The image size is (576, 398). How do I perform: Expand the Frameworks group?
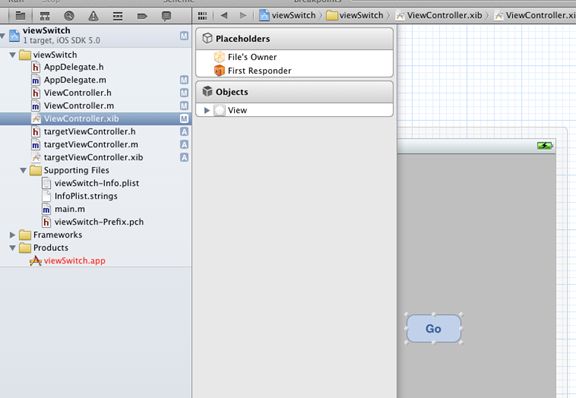tap(12, 235)
